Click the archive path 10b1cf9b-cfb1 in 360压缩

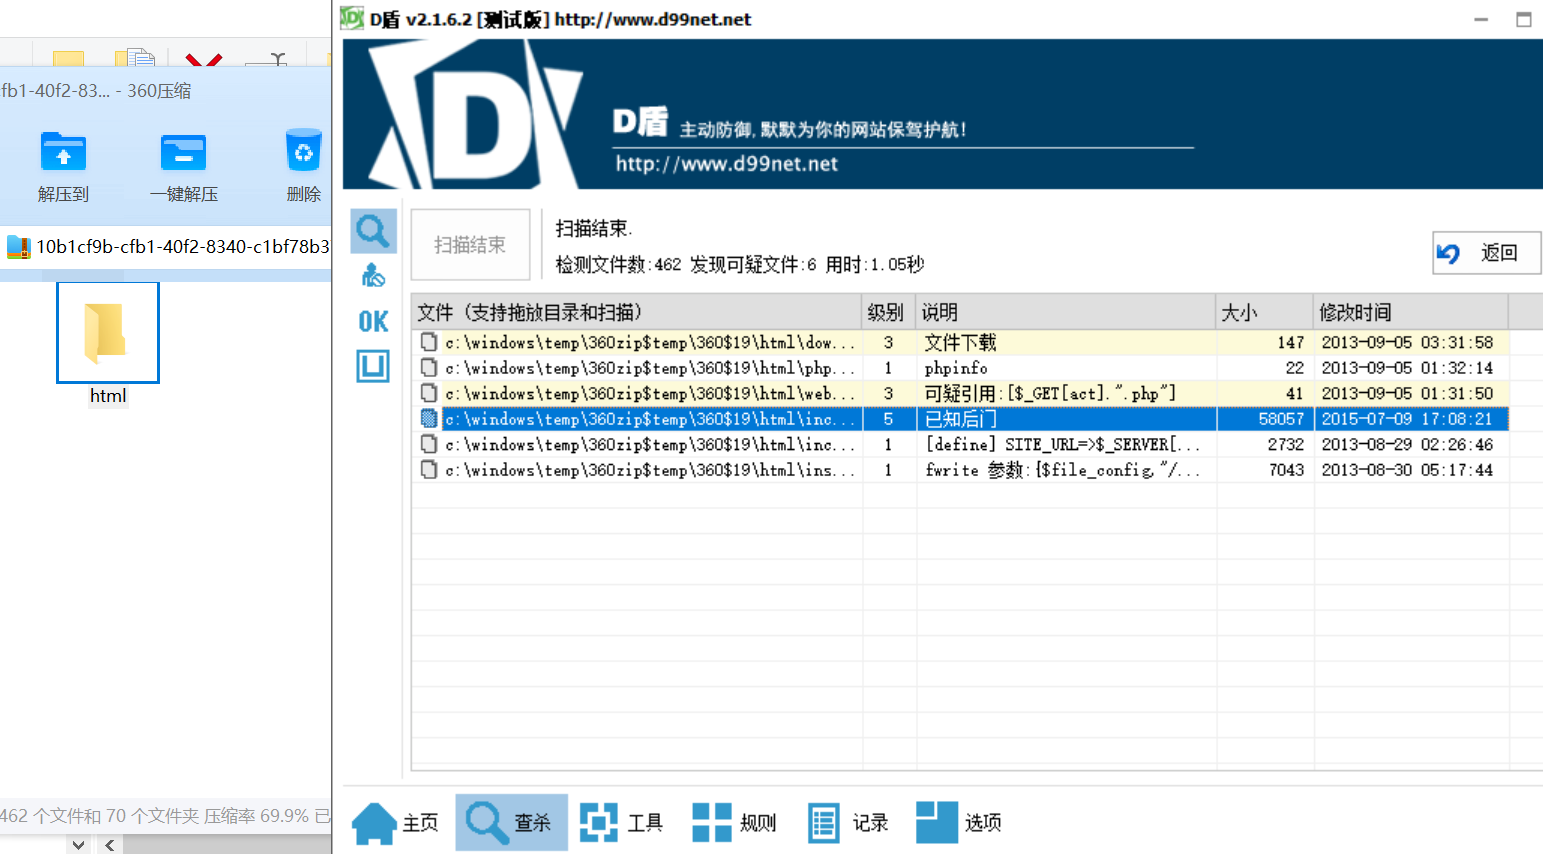click(x=182, y=246)
